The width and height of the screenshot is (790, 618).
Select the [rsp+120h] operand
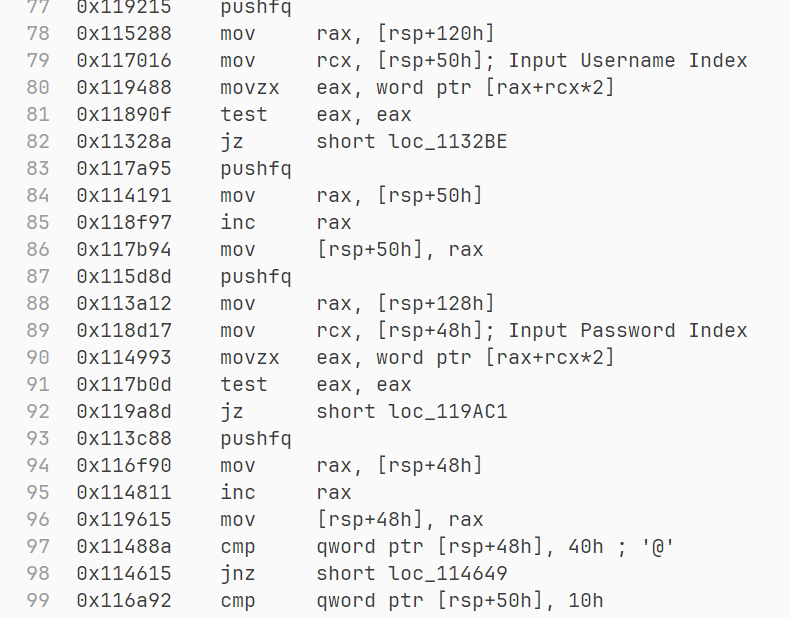coord(436,34)
